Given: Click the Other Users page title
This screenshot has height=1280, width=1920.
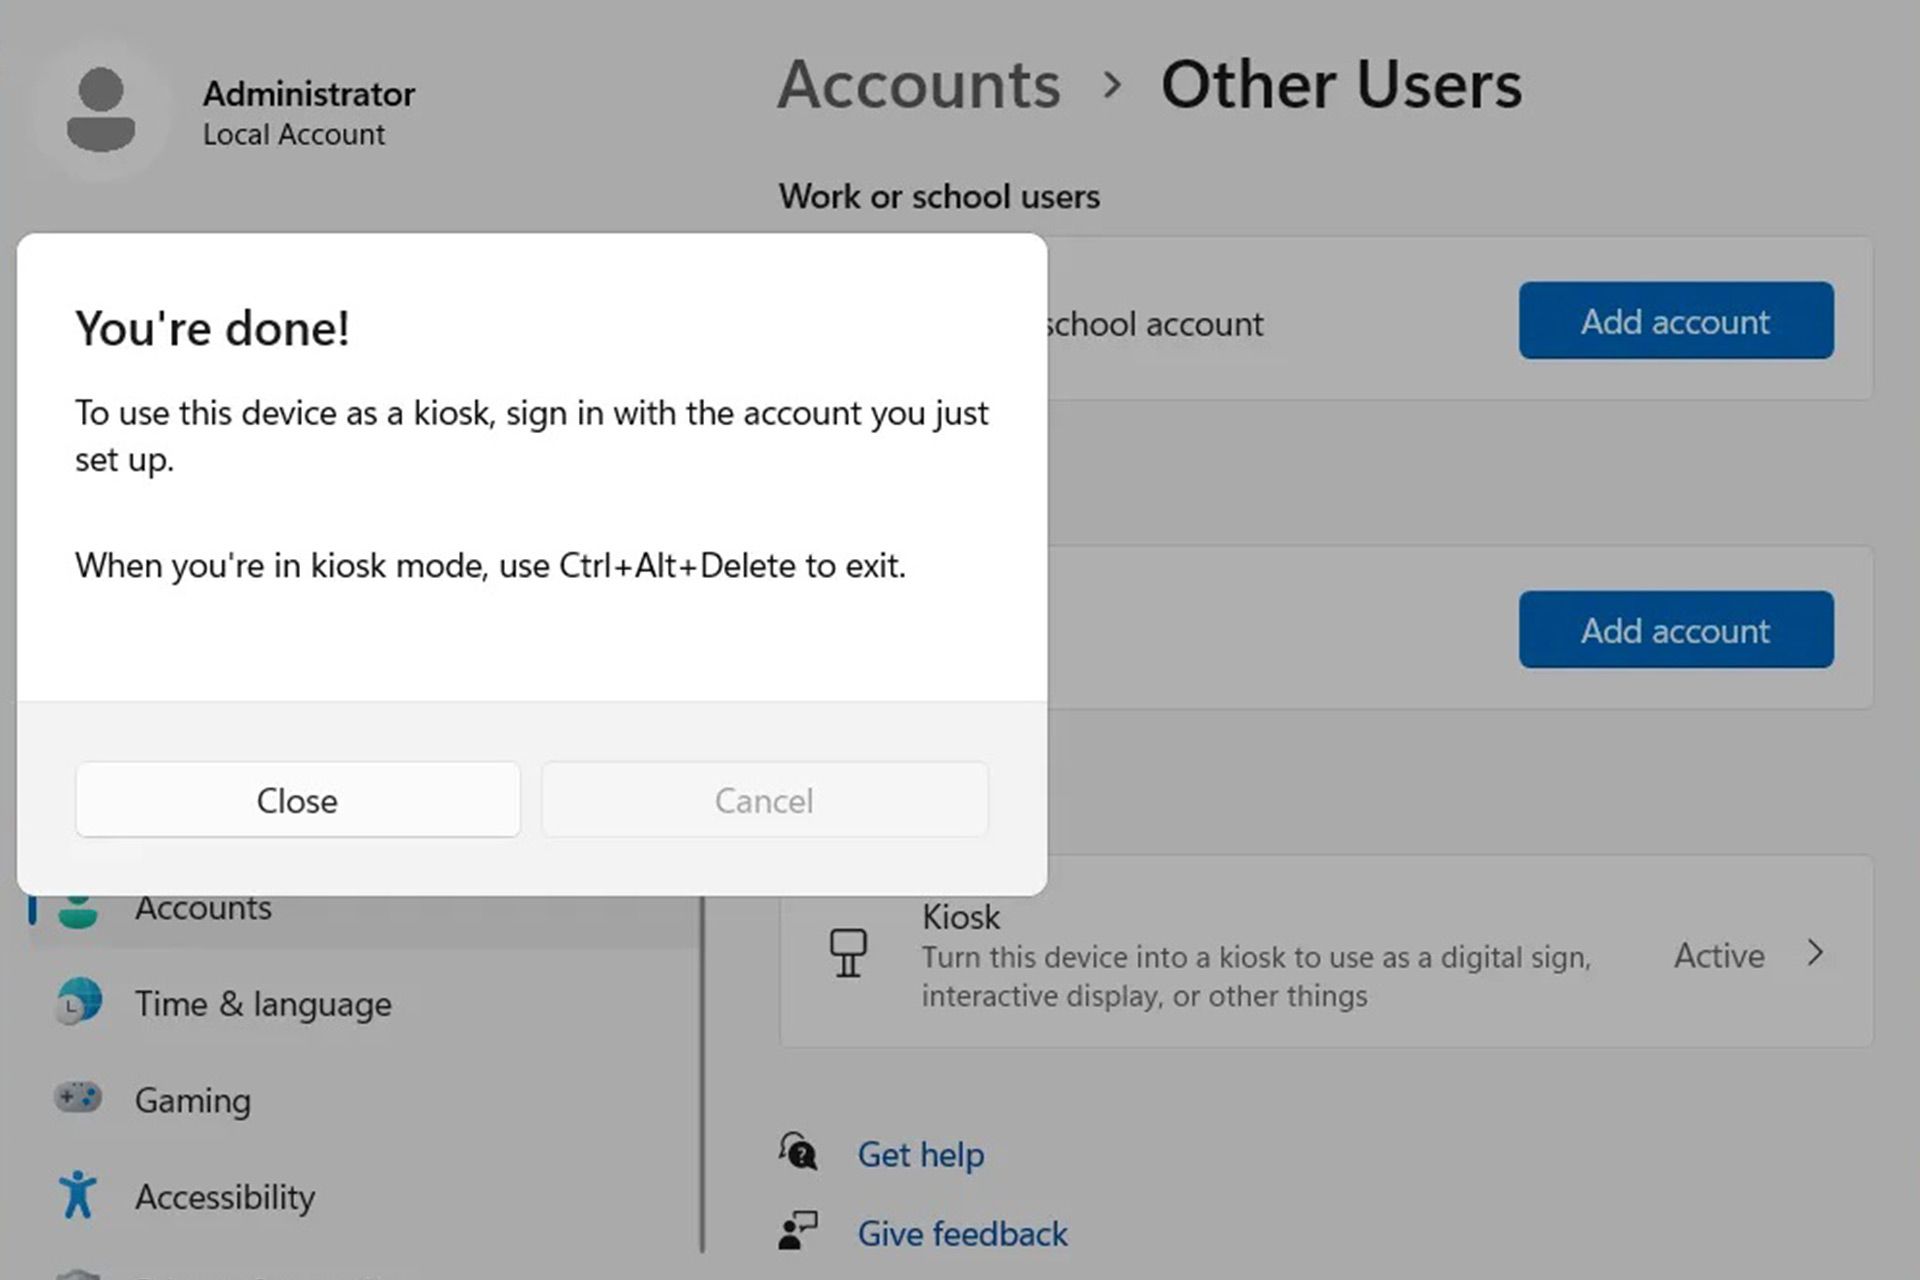Looking at the screenshot, I should coord(1341,84).
